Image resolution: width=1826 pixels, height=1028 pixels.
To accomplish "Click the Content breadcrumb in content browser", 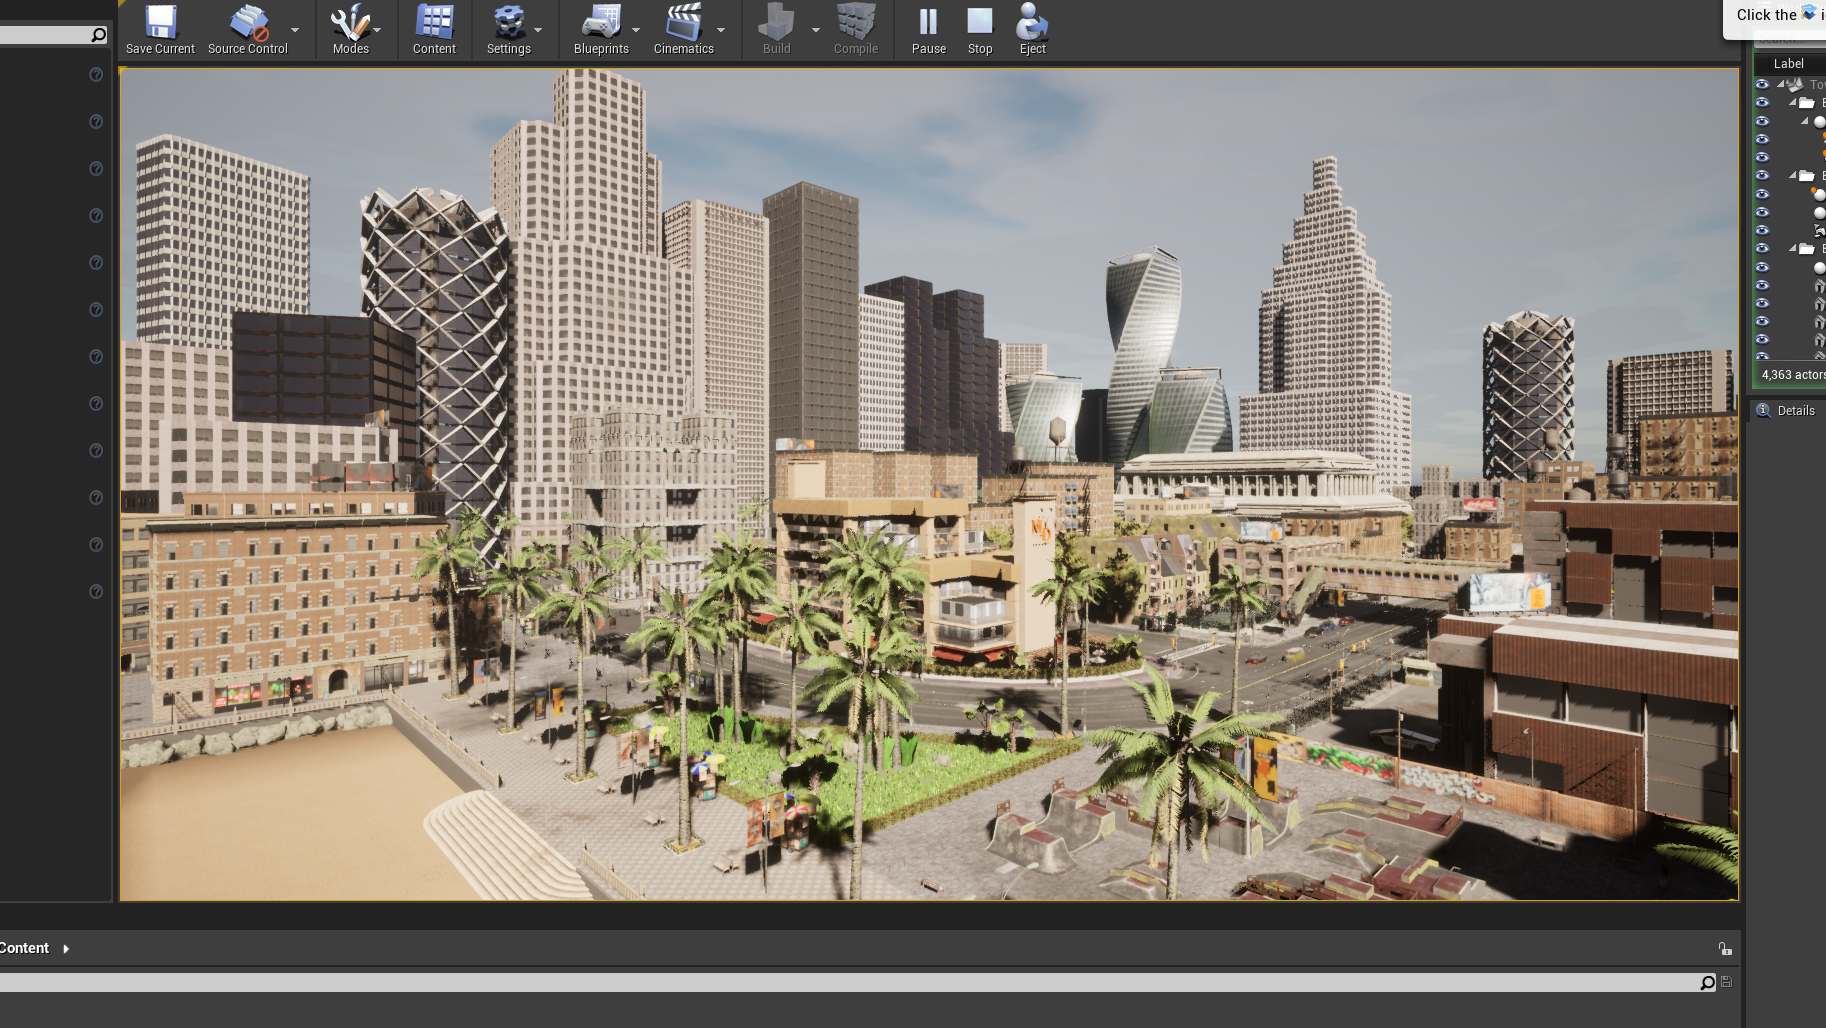I will 24,948.
